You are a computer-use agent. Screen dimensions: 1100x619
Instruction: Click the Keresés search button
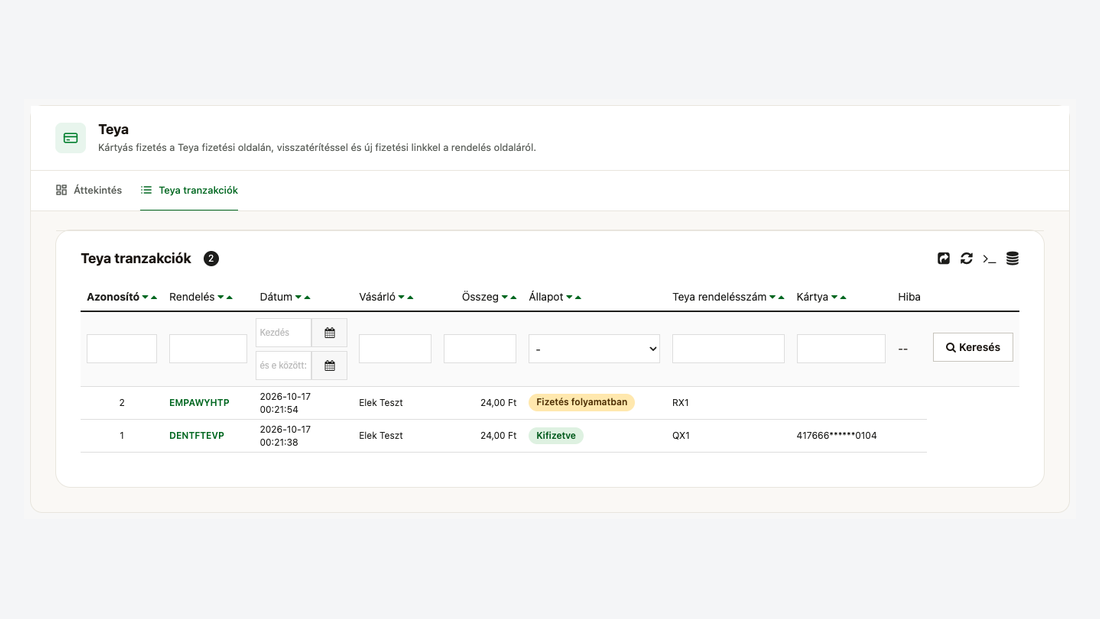[973, 347]
